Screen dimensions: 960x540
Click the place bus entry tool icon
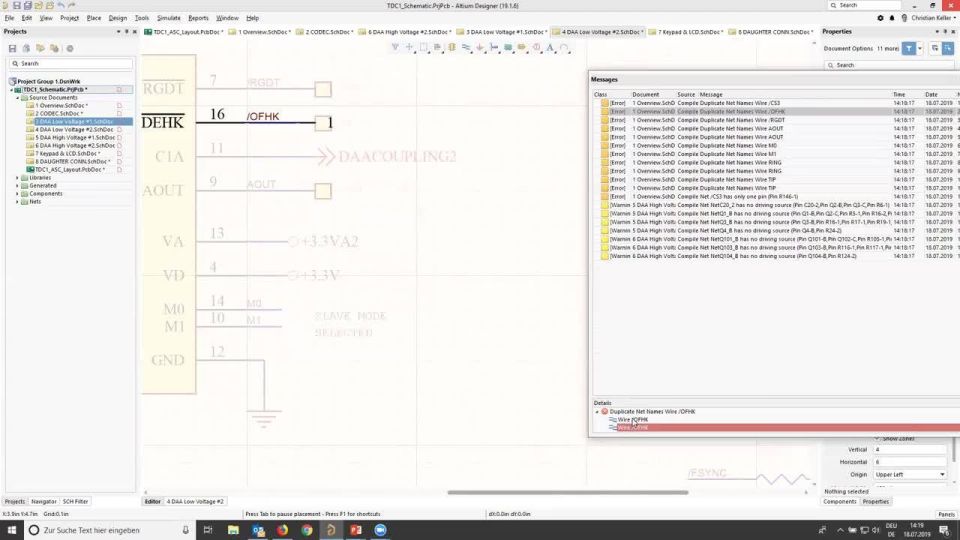(x=493, y=47)
